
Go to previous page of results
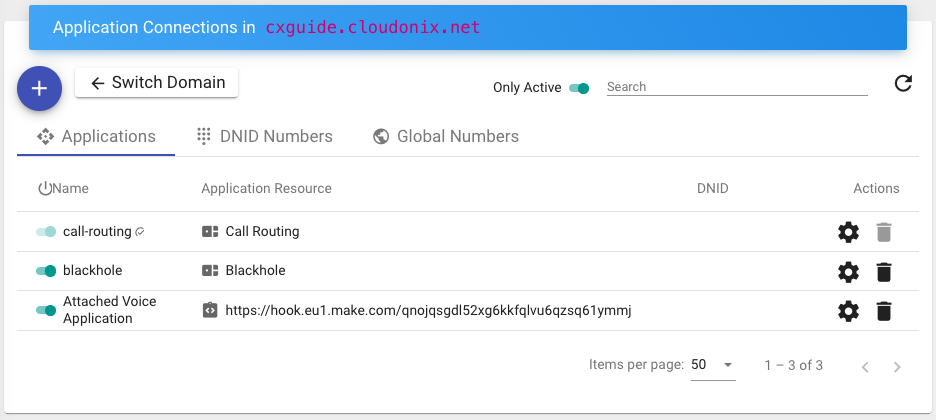point(865,366)
